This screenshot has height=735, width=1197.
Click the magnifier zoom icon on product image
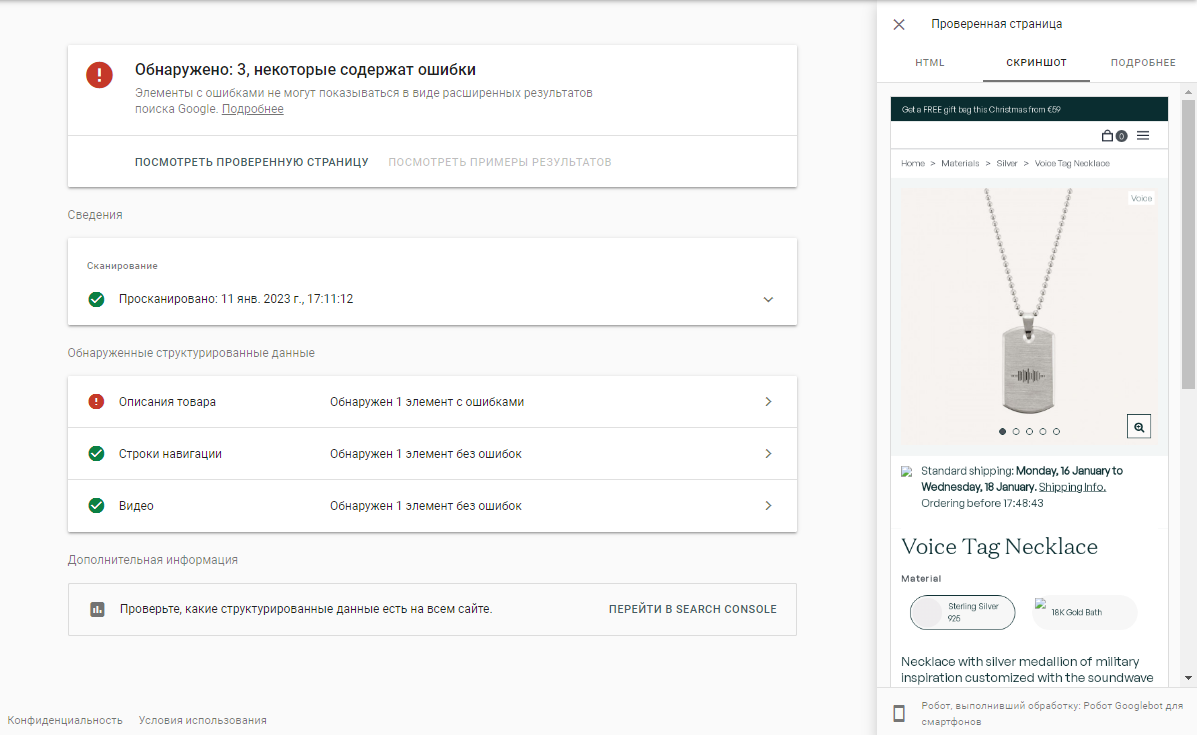1139,426
